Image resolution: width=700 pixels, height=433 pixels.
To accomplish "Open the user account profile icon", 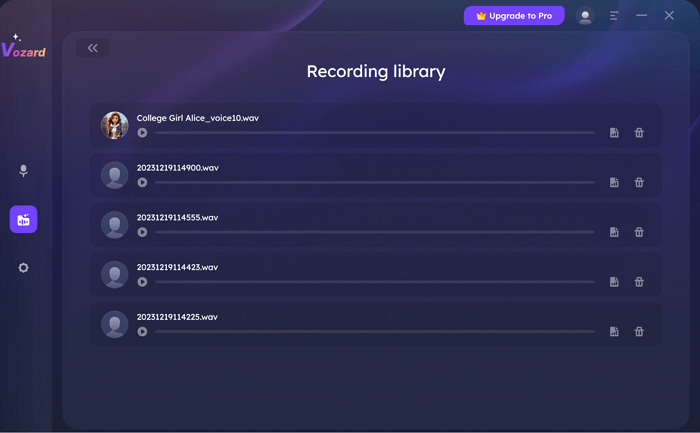I will 585,16.
